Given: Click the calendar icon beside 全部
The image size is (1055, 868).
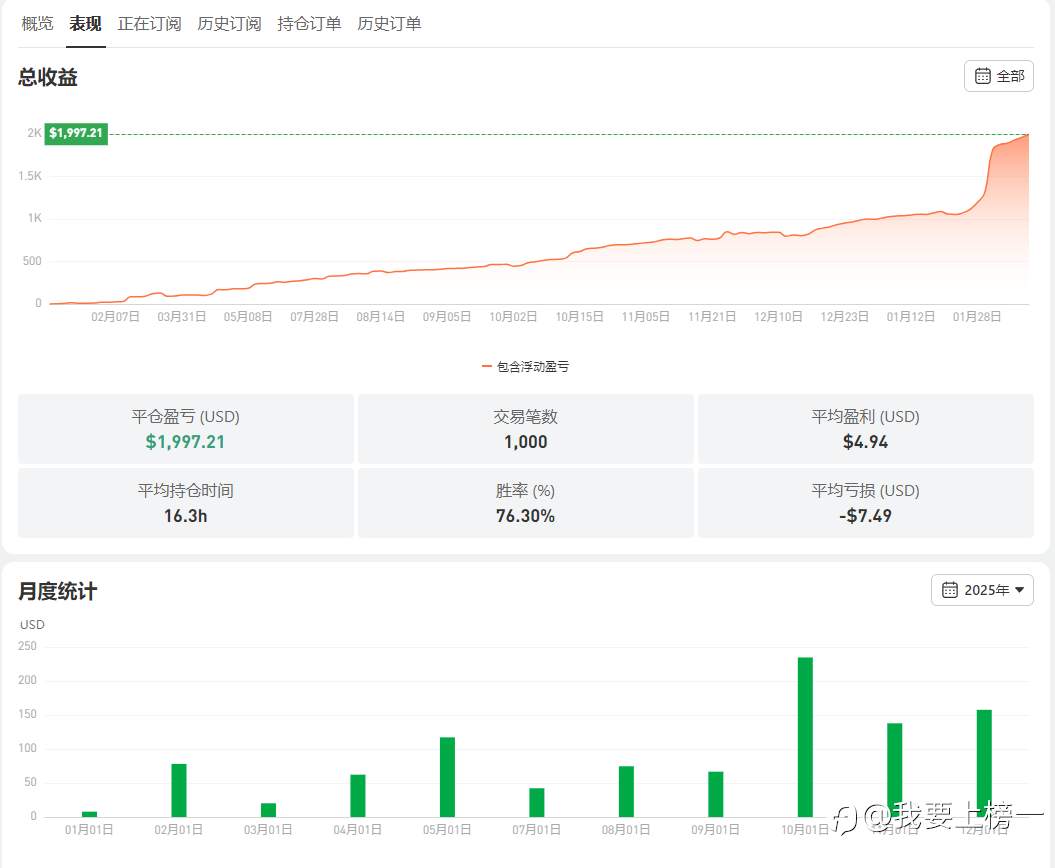Looking at the screenshot, I should 983,75.
